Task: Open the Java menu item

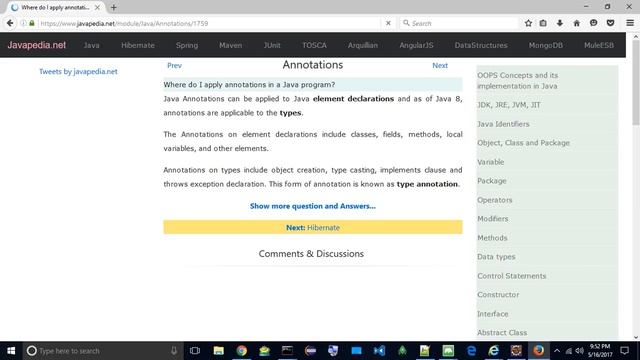Action: [x=91, y=45]
